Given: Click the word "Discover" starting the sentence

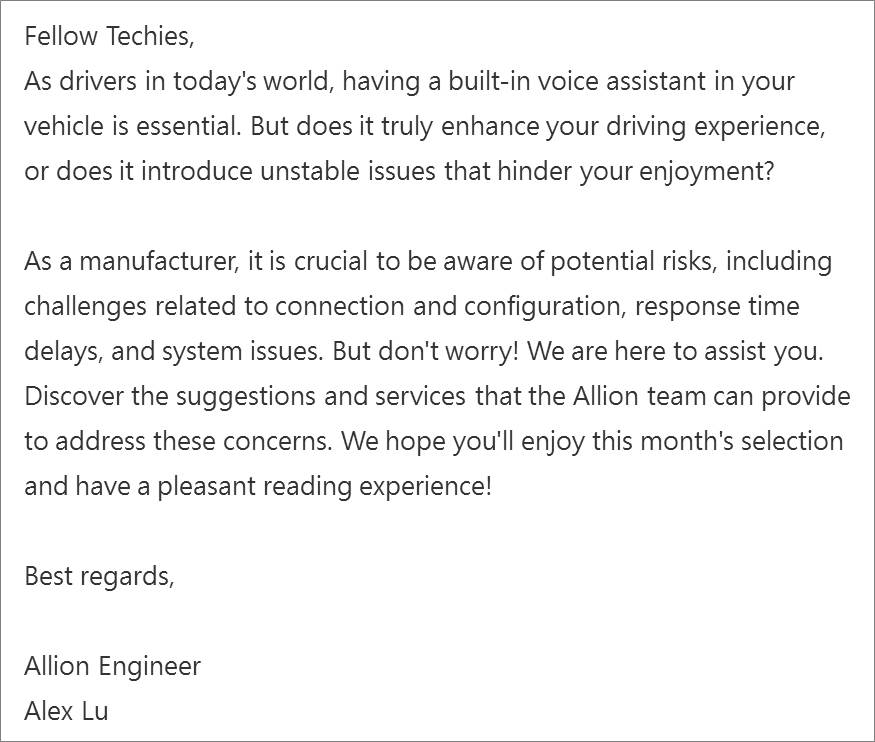Looking at the screenshot, I should point(74,397).
